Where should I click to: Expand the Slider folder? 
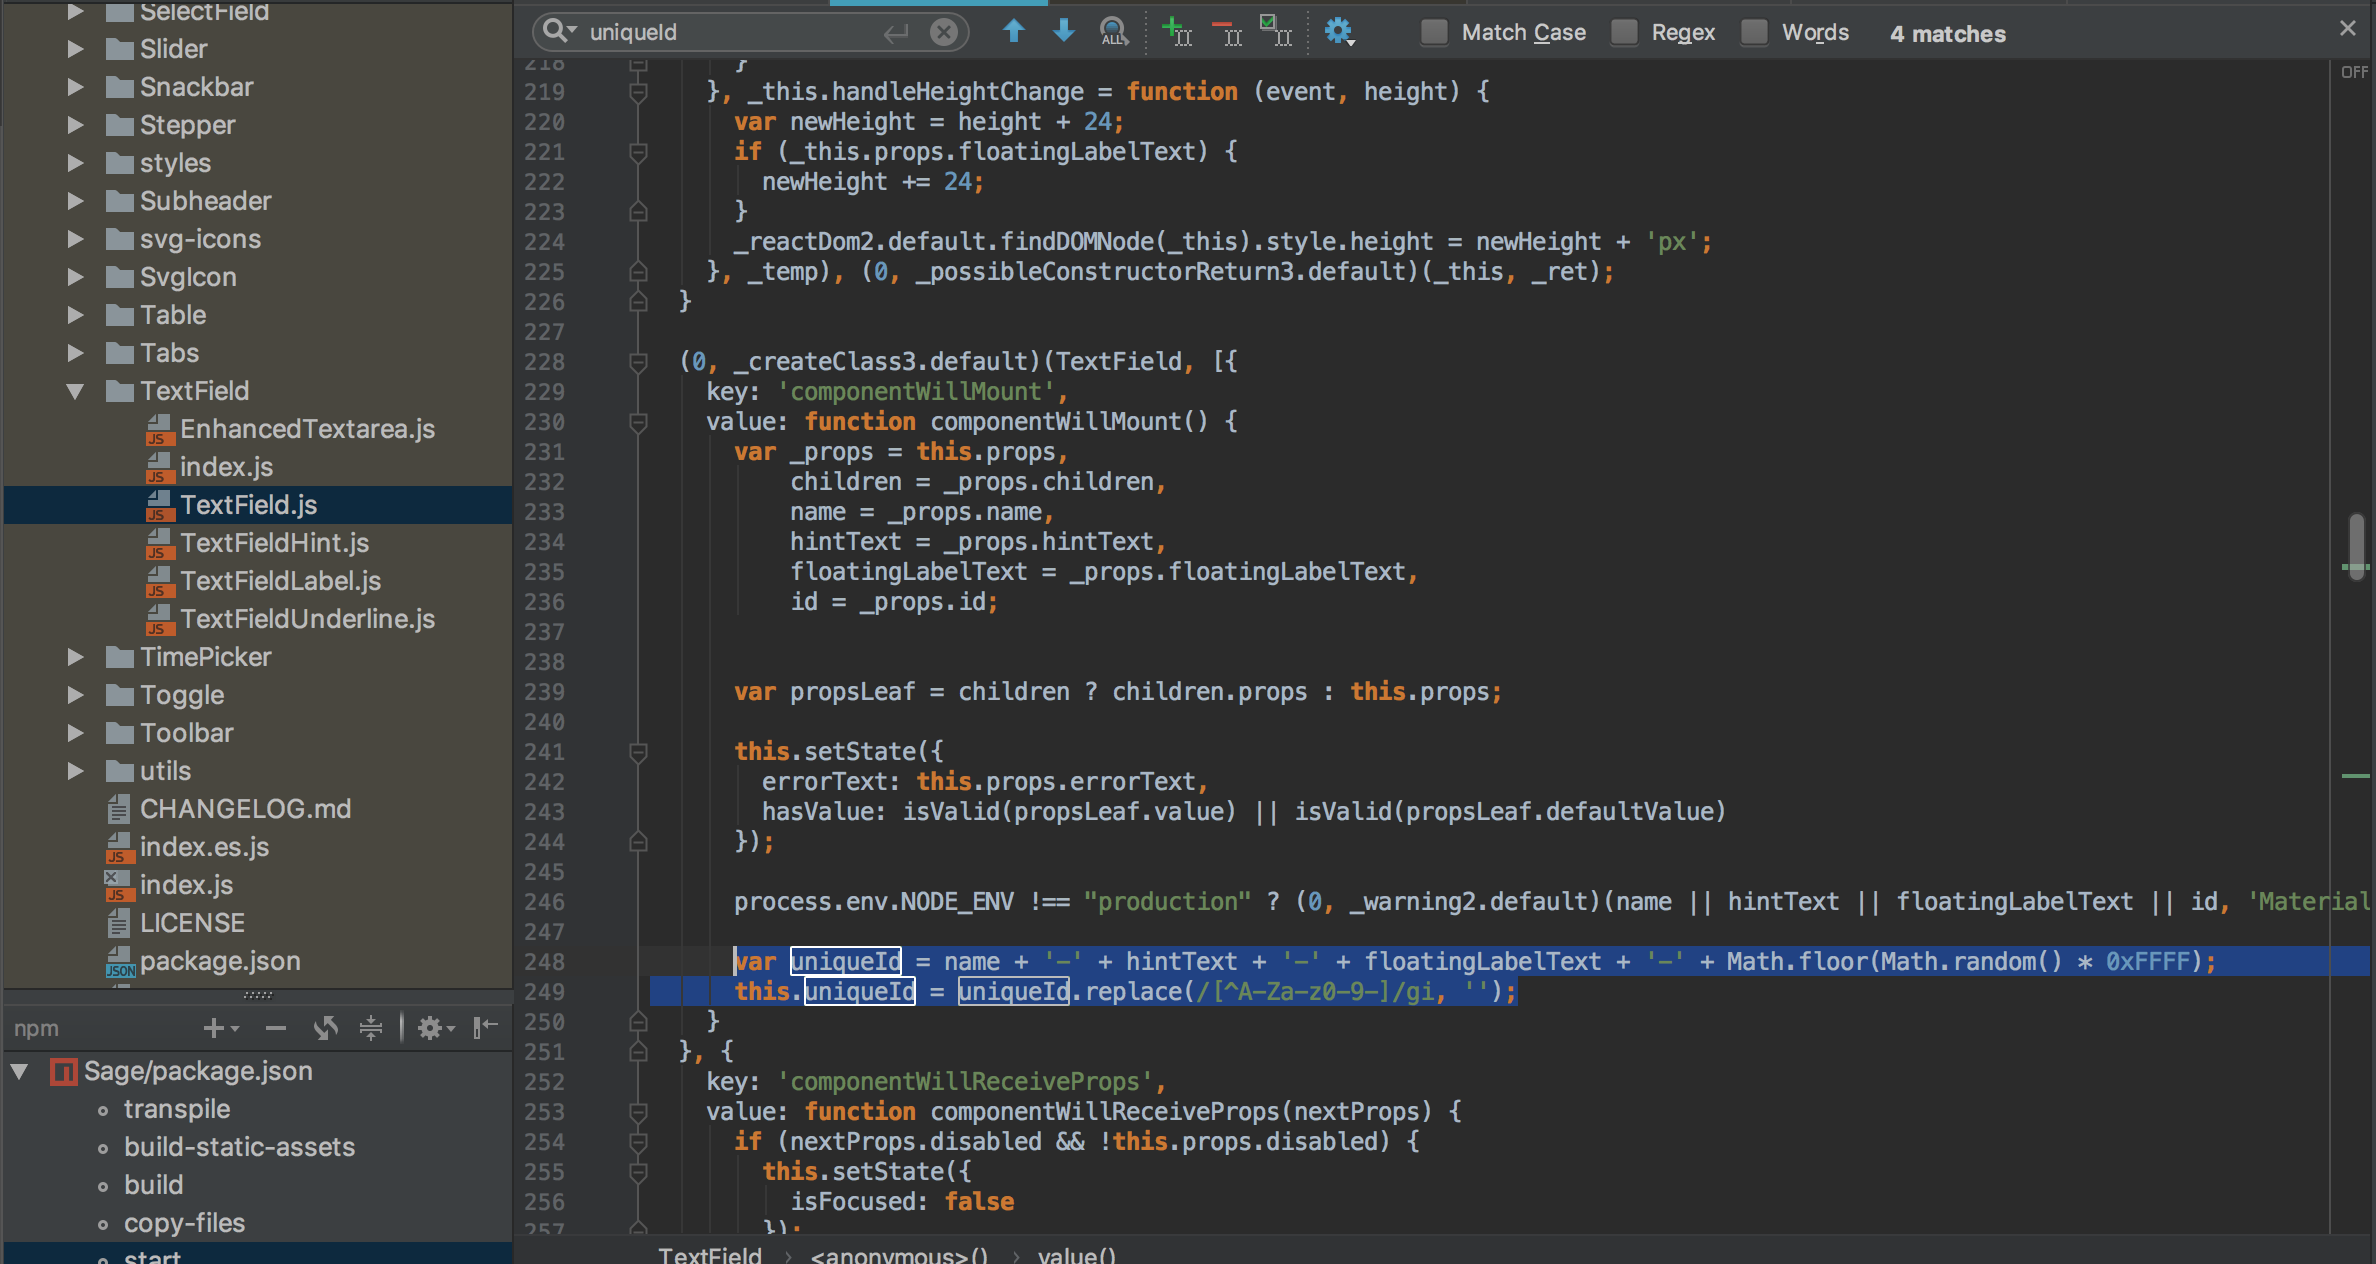point(75,48)
